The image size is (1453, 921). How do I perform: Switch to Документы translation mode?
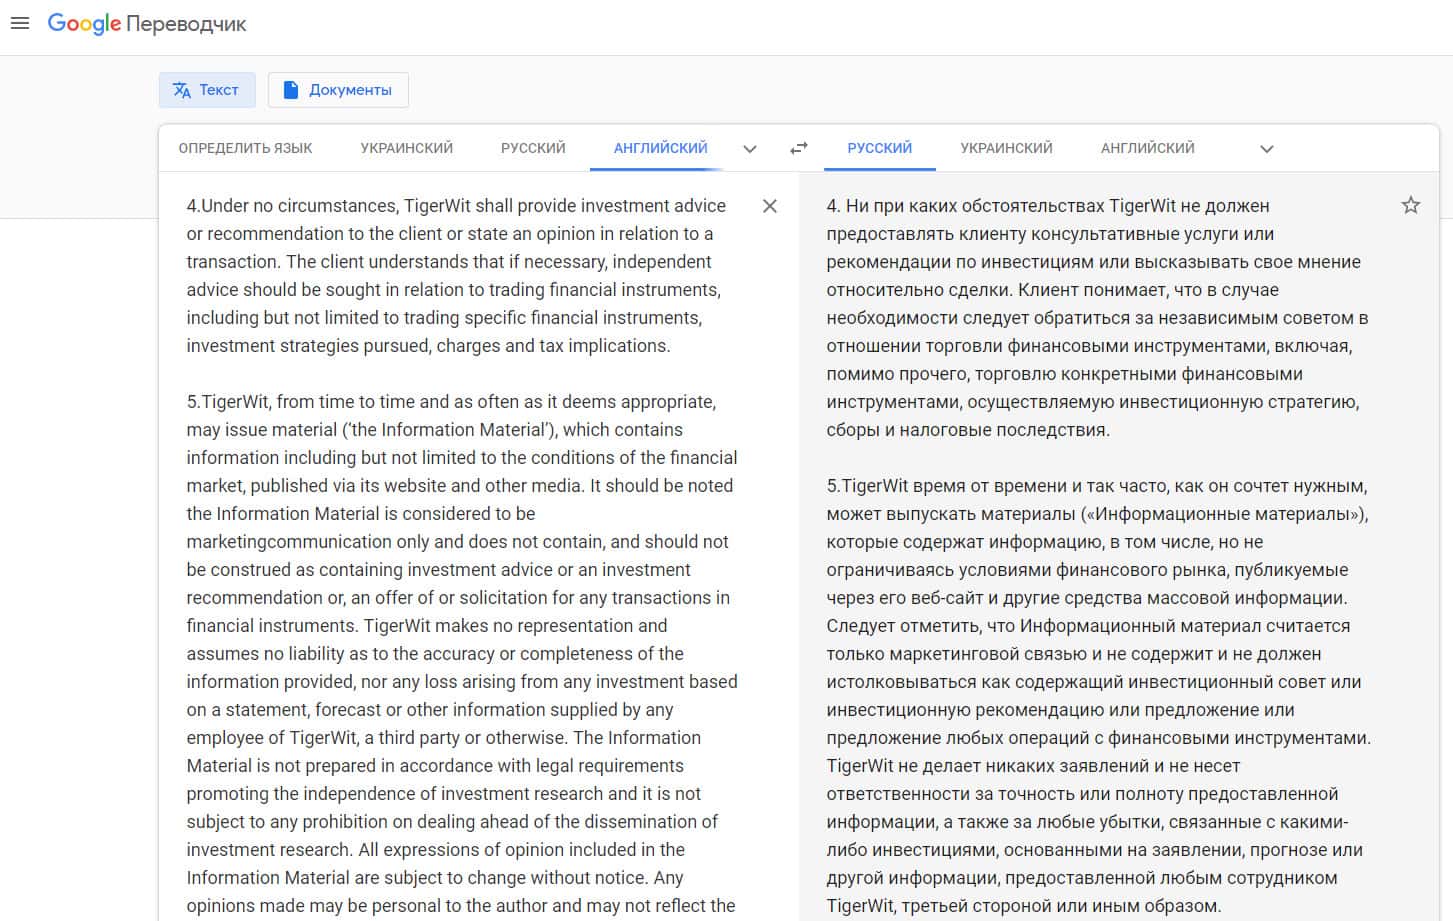[338, 90]
